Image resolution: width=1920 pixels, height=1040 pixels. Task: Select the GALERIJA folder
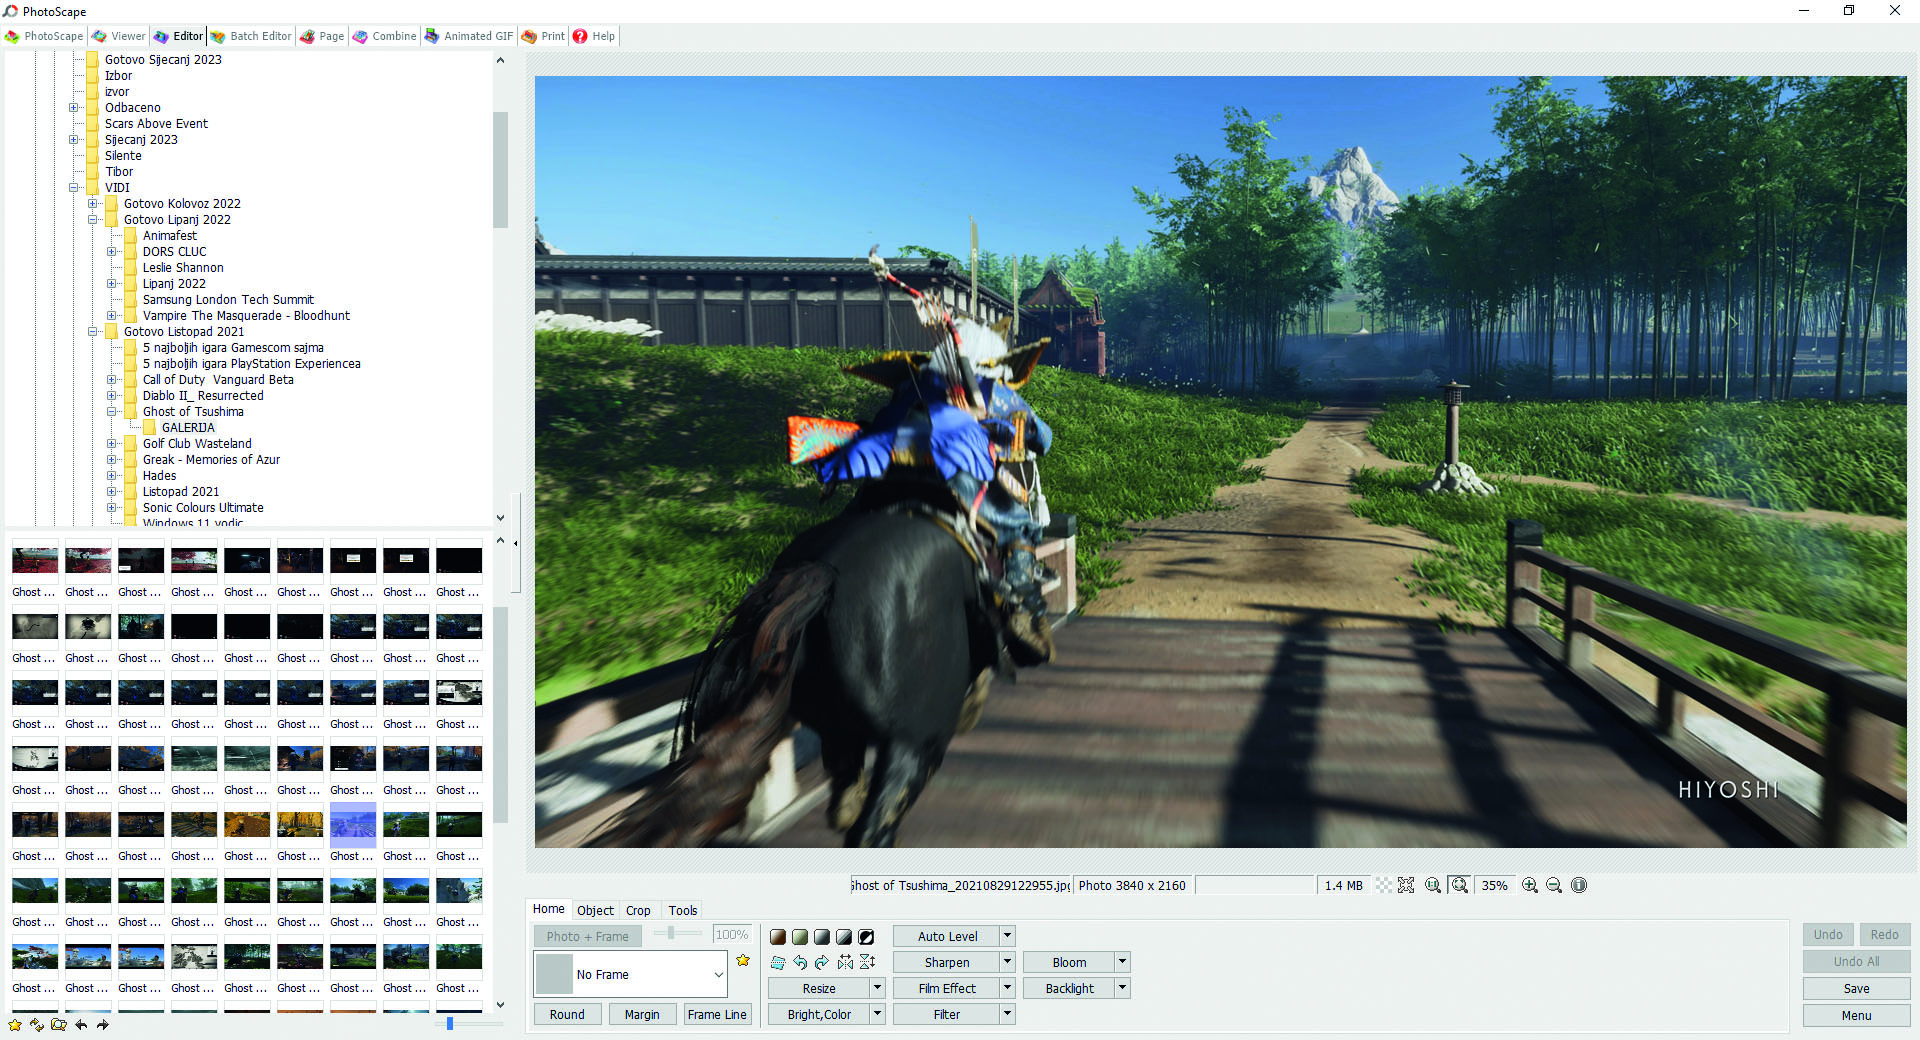click(188, 427)
